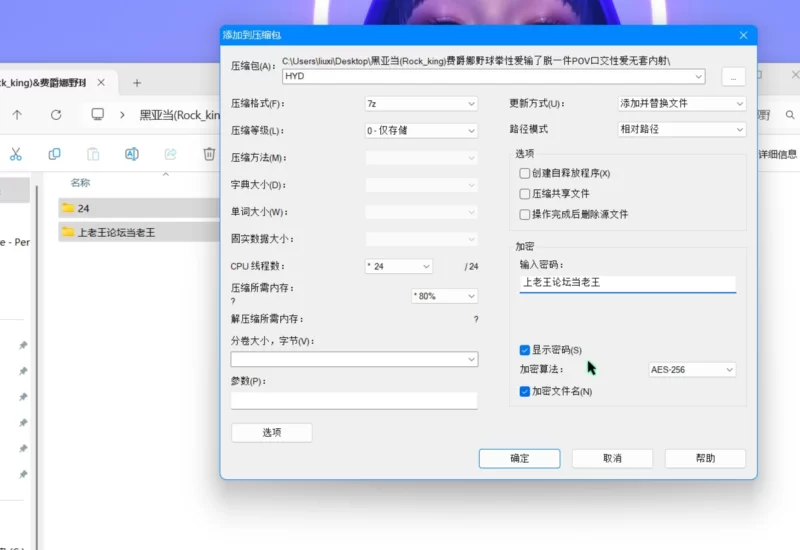Click the browse button beside archive name
800x550 pixels.
733,76
